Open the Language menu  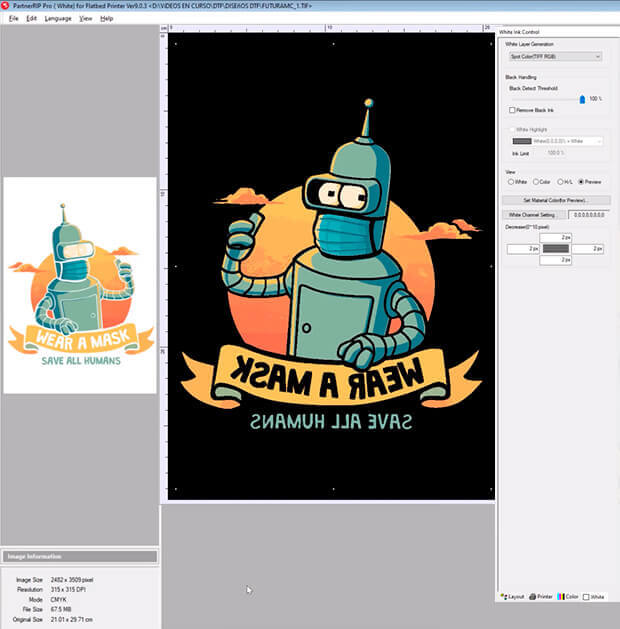[x=58, y=18]
